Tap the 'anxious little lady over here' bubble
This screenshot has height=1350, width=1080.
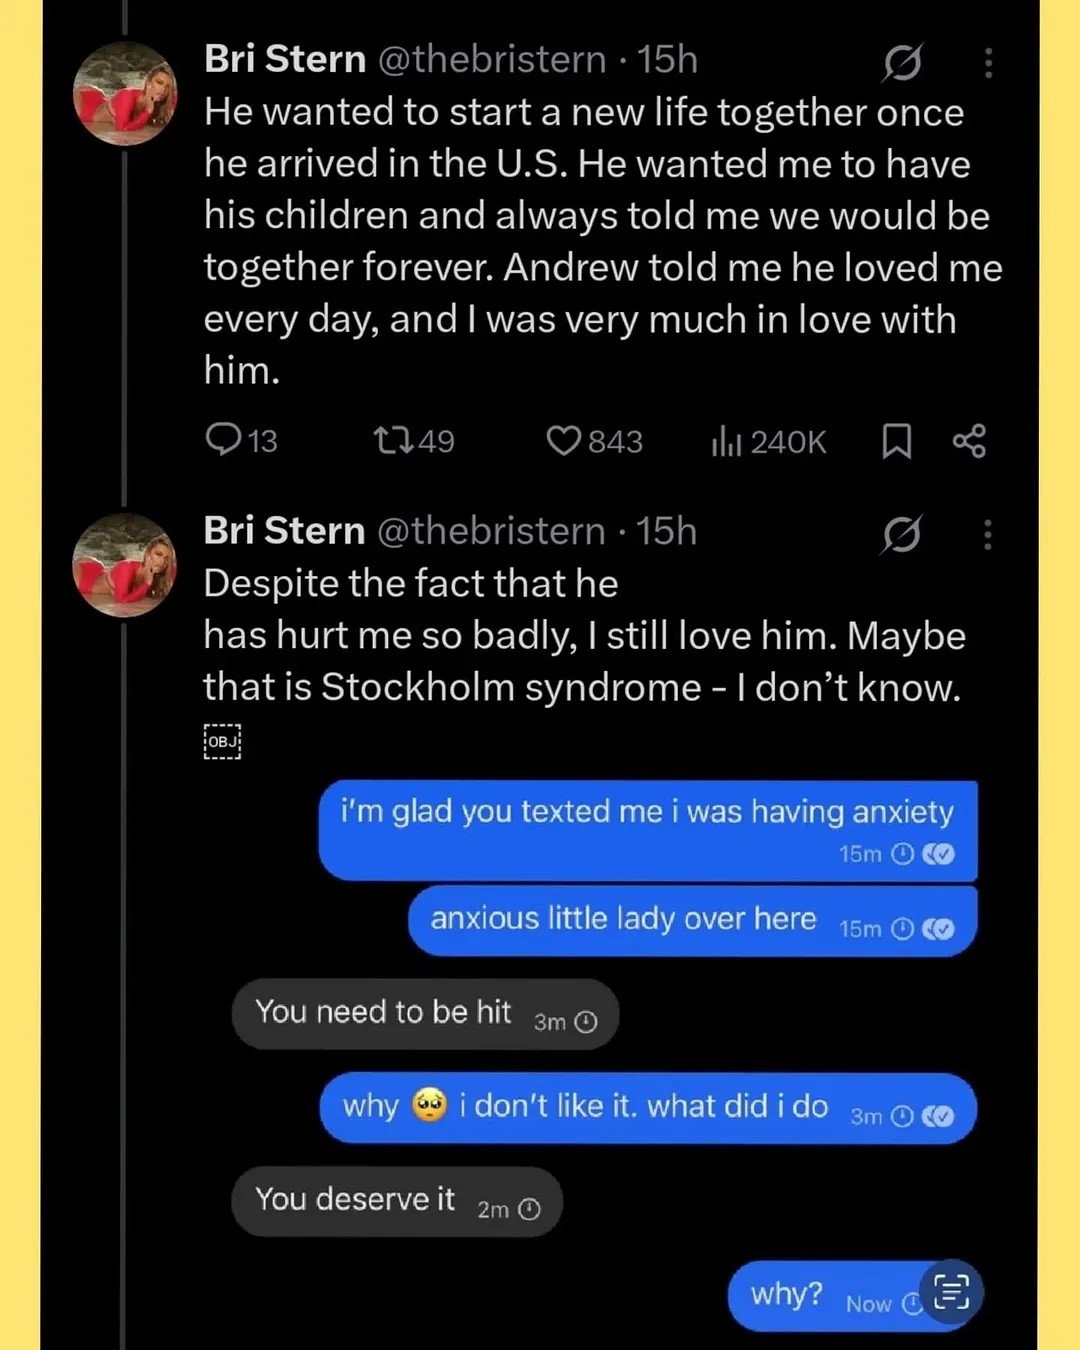point(692,921)
